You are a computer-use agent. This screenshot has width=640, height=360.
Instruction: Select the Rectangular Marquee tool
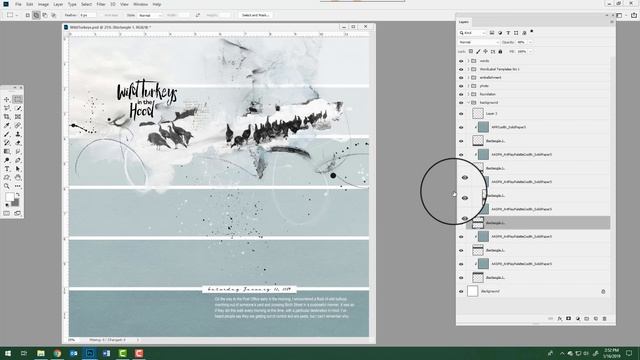[x=18, y=100]
